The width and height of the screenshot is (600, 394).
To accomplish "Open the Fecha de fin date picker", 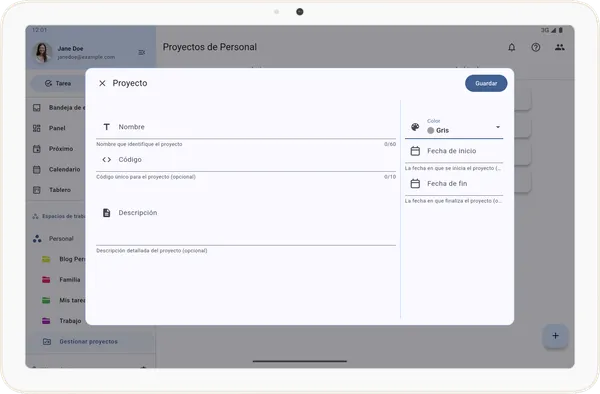I will coord(454,184).
